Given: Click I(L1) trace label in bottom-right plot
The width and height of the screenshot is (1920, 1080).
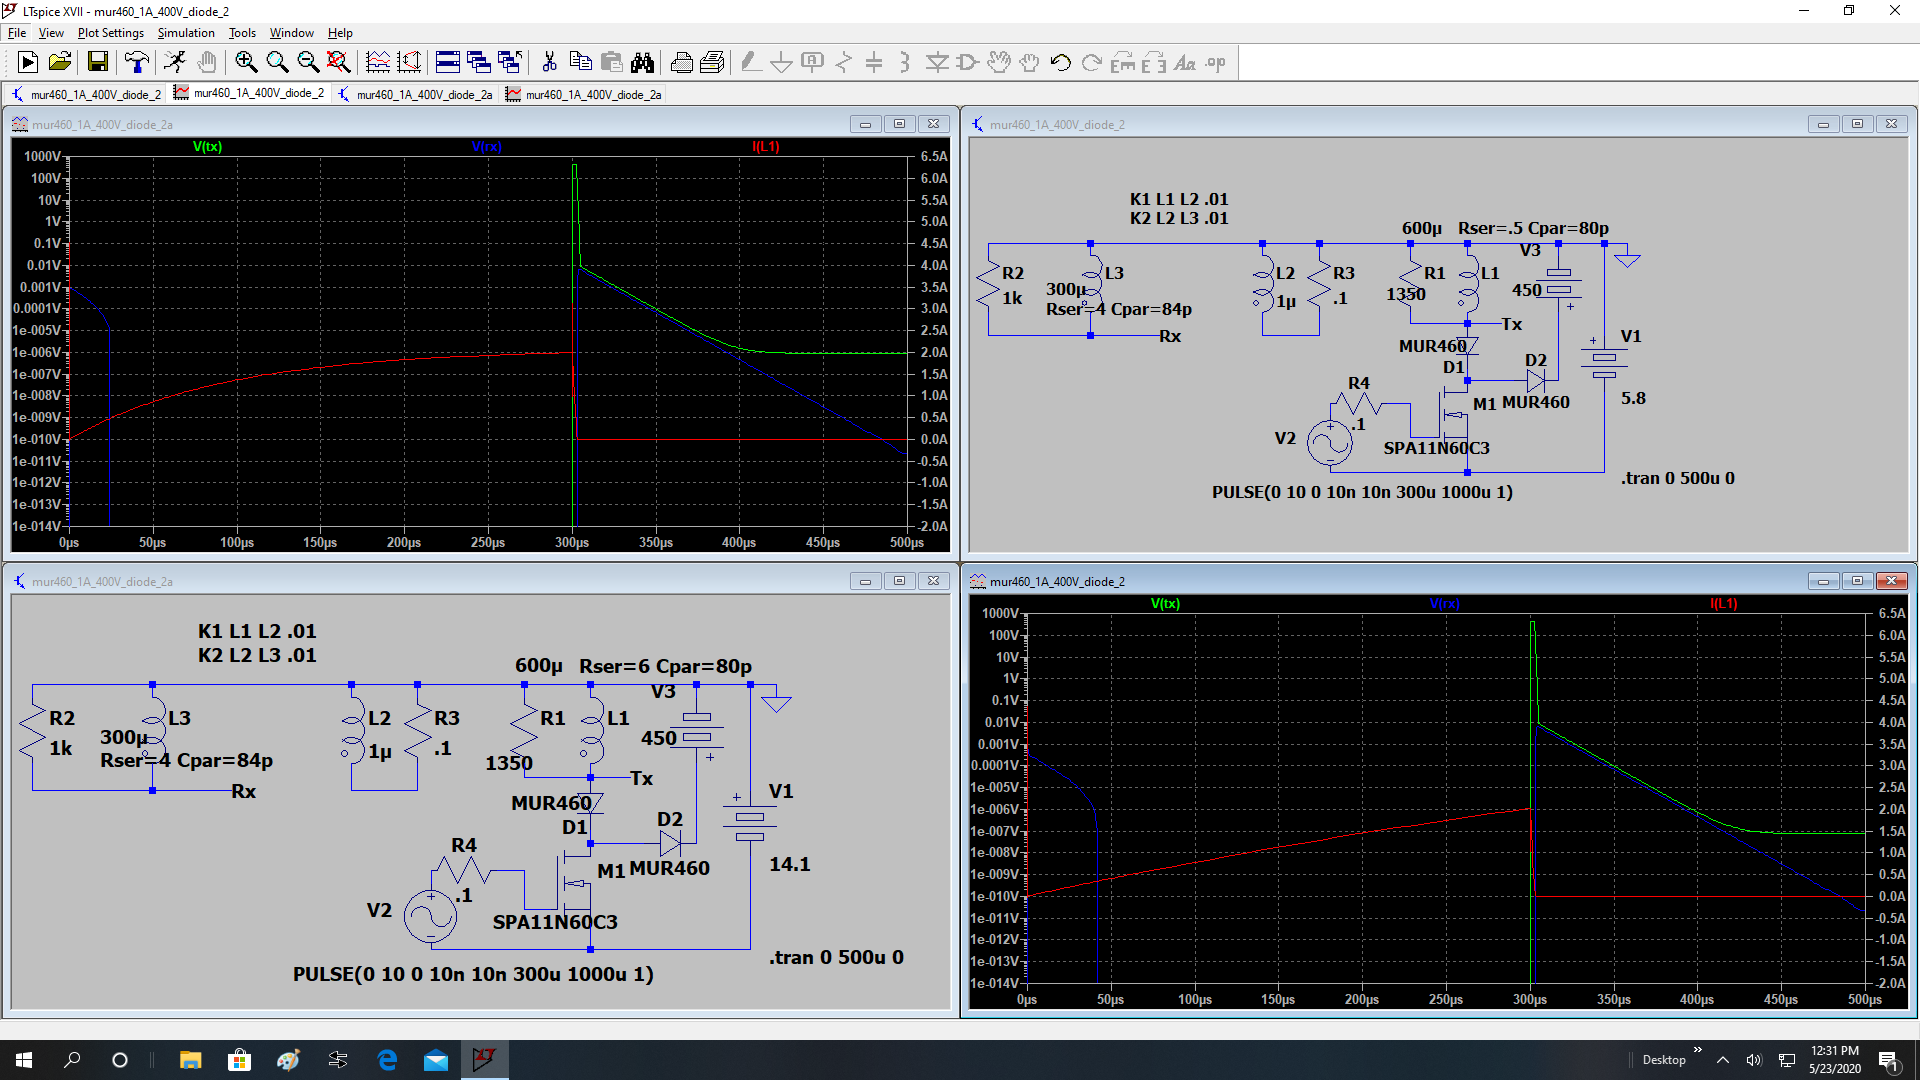Looking at the screenshot, I should [1723, 604].
